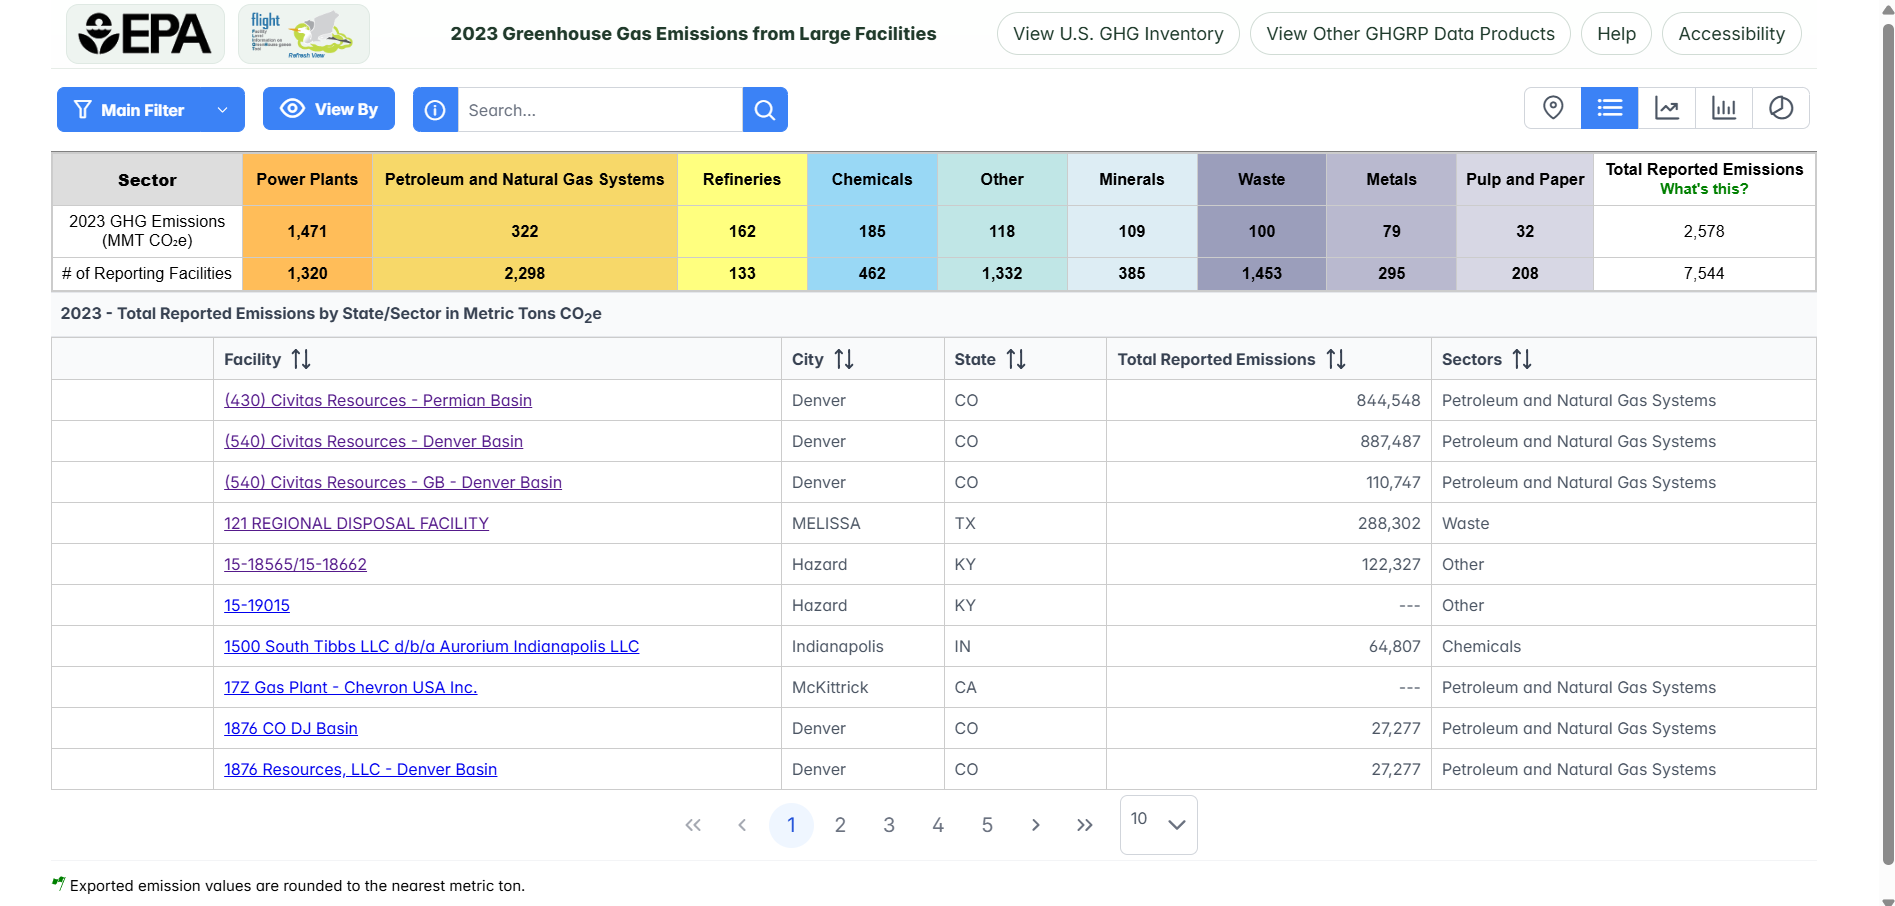Select the list view icon
This screenshot has width=1895, height=906.
click(1609, 108)
